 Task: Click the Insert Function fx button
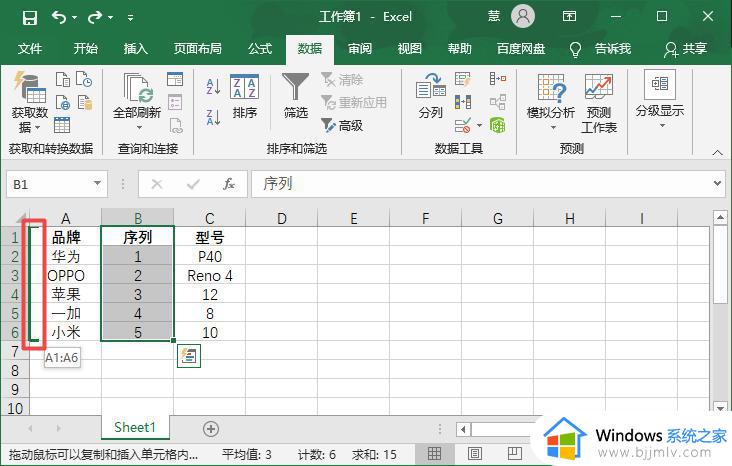pyautogui.click(x=228, y=184)
